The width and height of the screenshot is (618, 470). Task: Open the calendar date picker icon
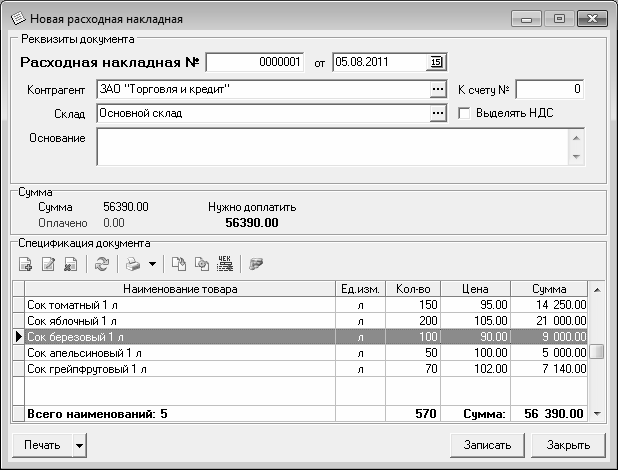pos(436,62)
